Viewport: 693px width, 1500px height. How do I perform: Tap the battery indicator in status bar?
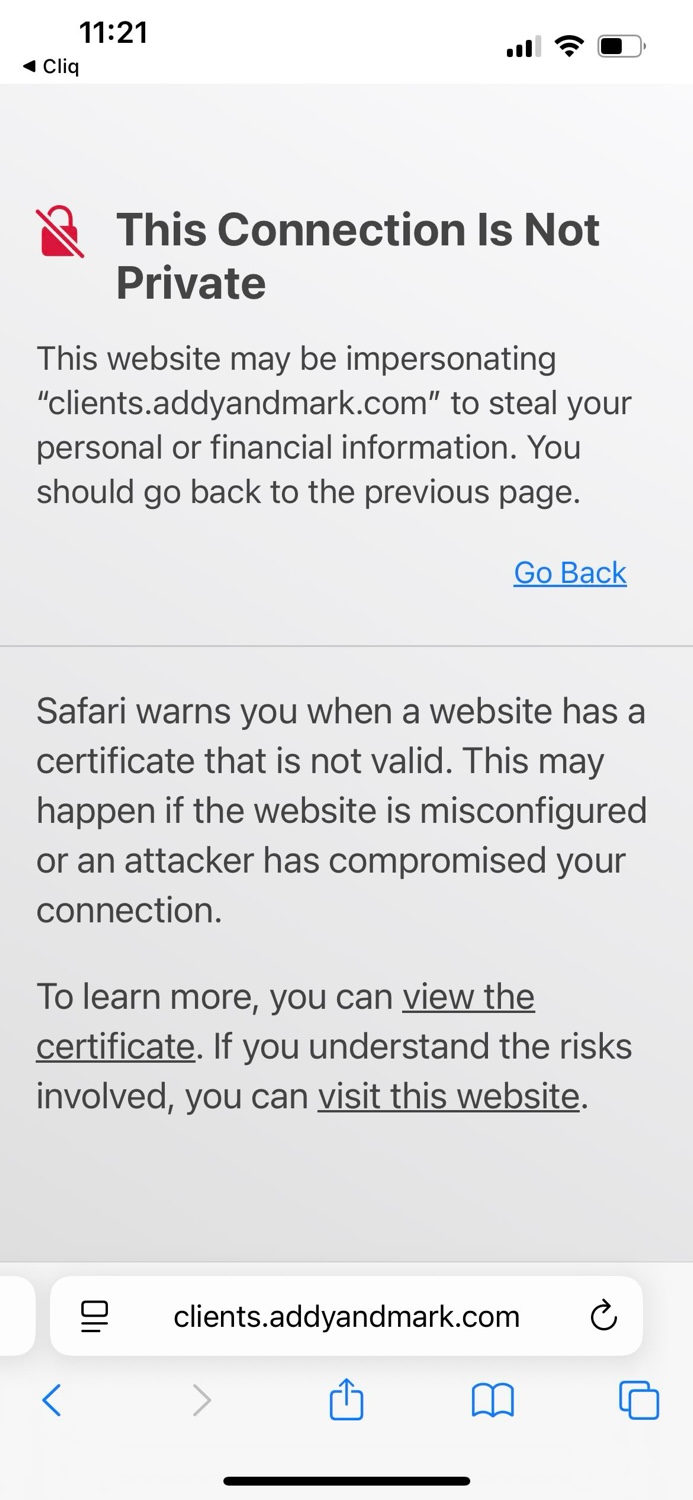[x=621, y=46]
